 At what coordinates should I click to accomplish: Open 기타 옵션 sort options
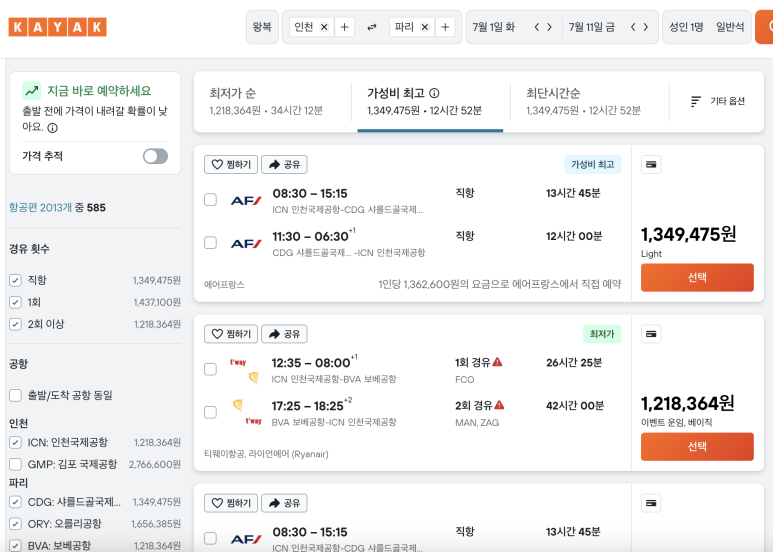tap(717, 102)
